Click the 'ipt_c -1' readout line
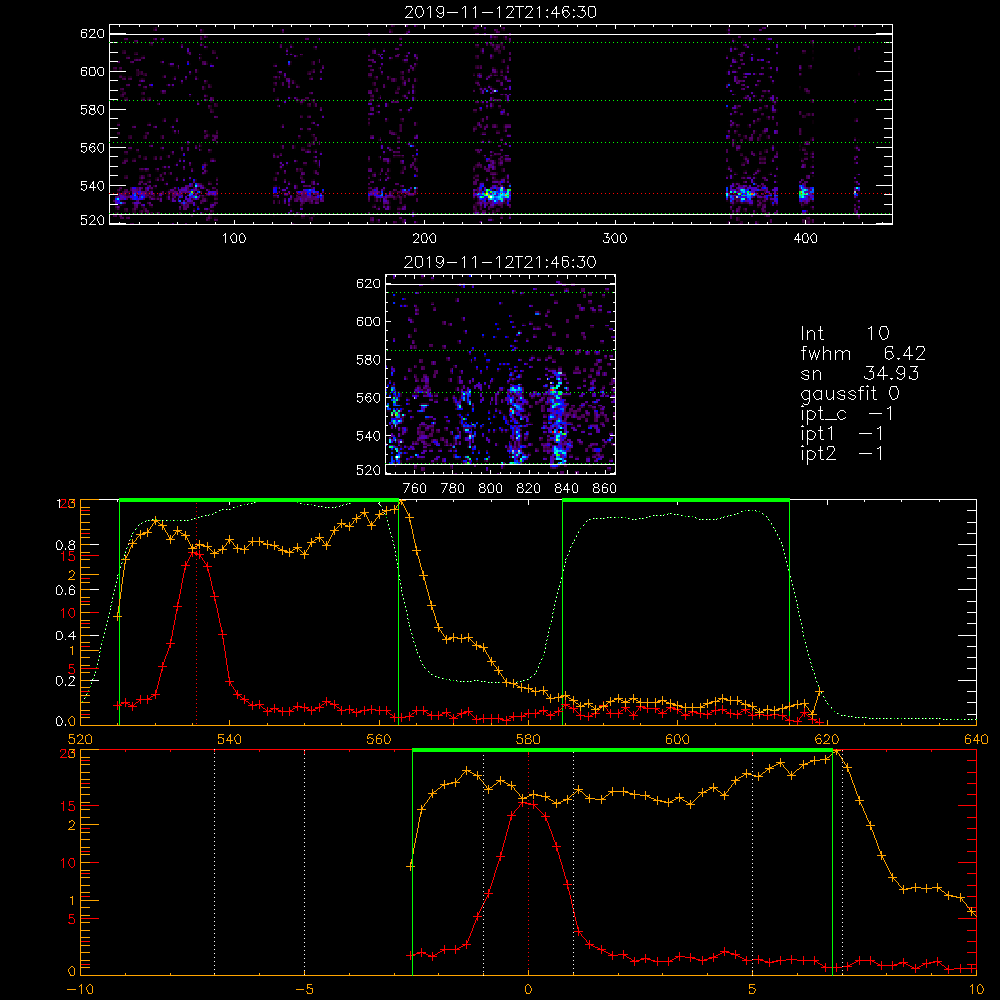Viewport: 1000px width, 1000px height. [x=847, y=414]
